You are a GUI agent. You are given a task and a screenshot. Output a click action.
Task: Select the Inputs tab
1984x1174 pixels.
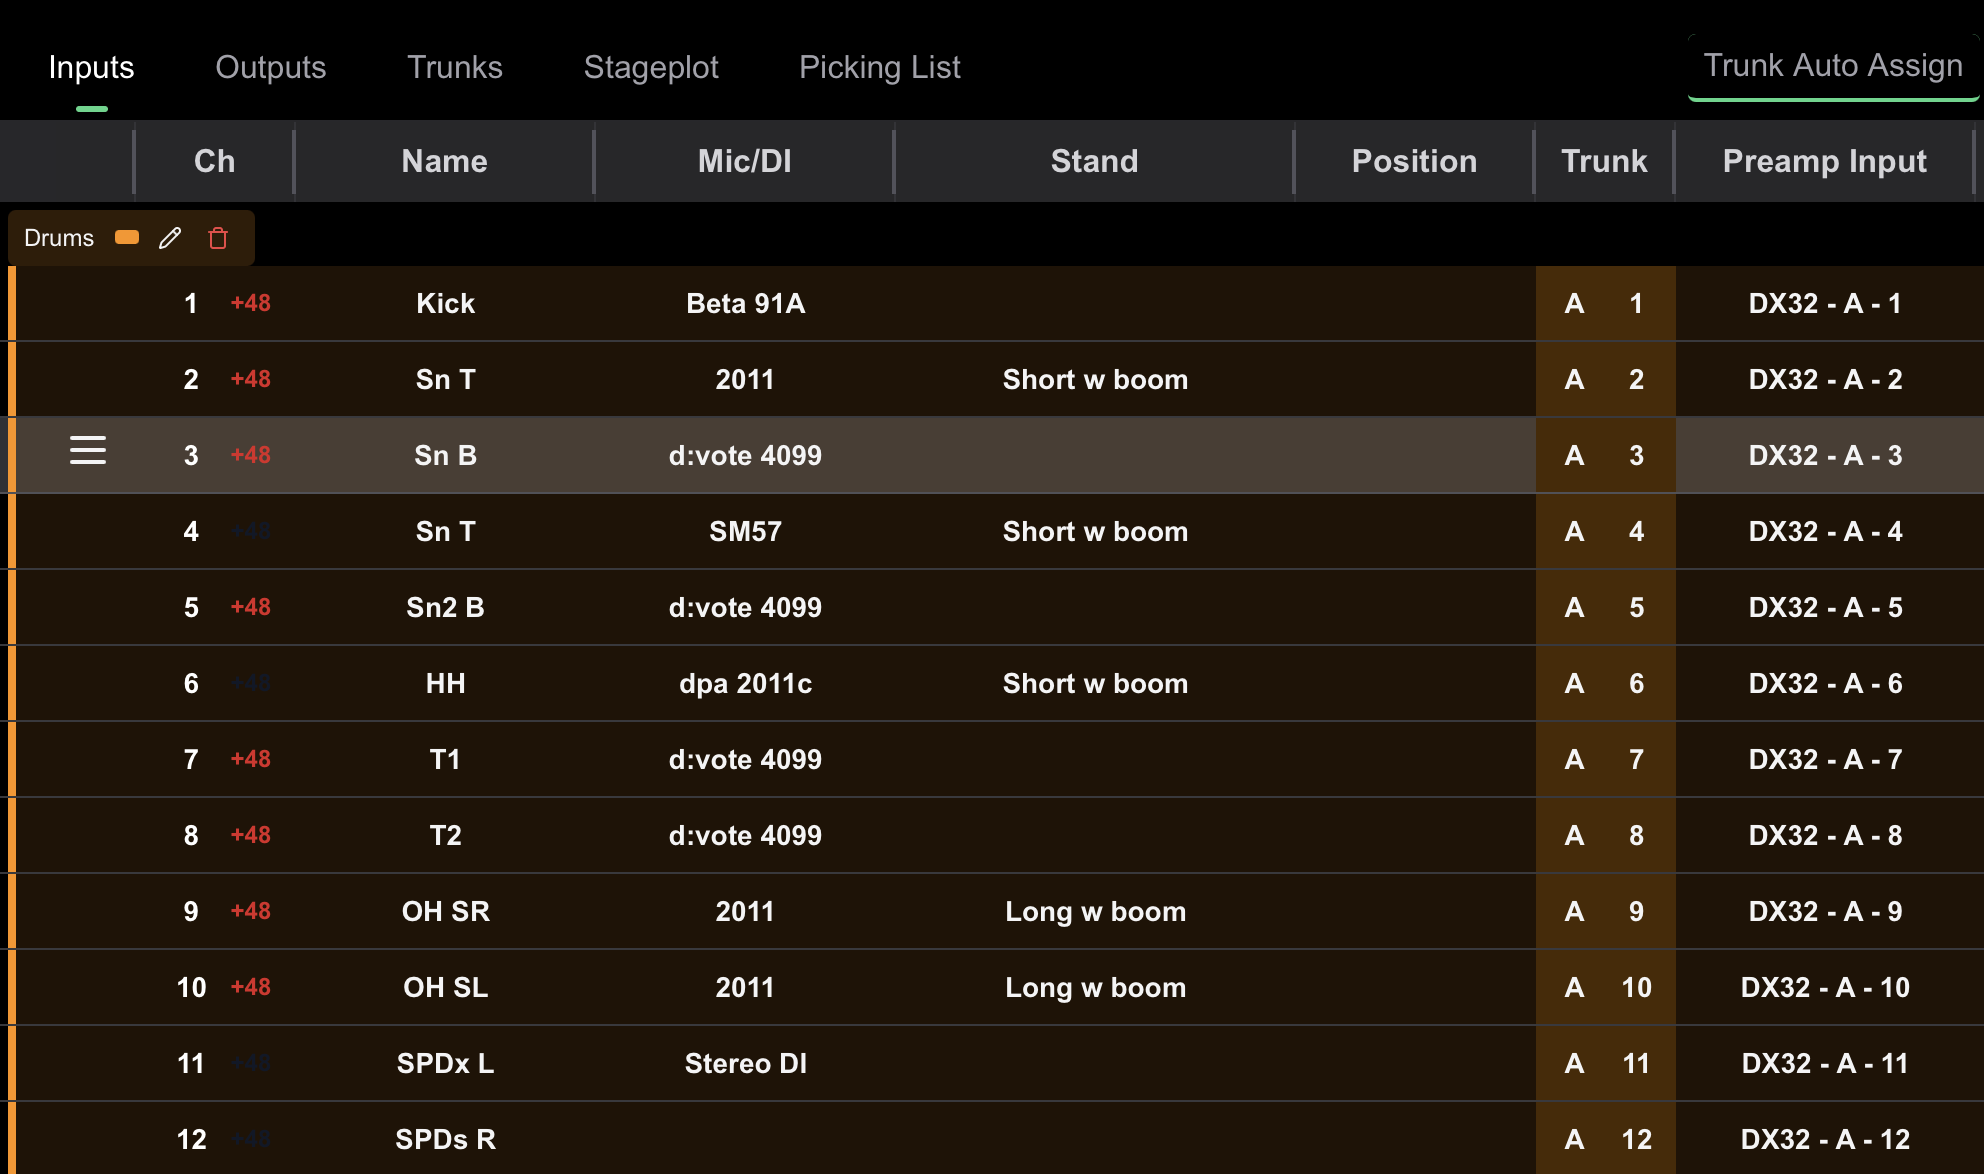click(x=91, y=67)
